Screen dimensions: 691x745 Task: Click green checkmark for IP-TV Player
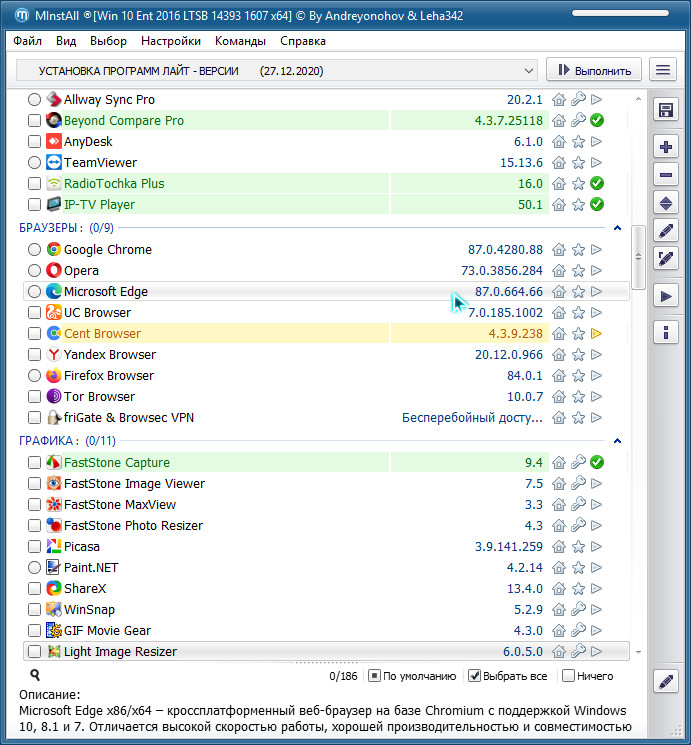tap(597, 204)
